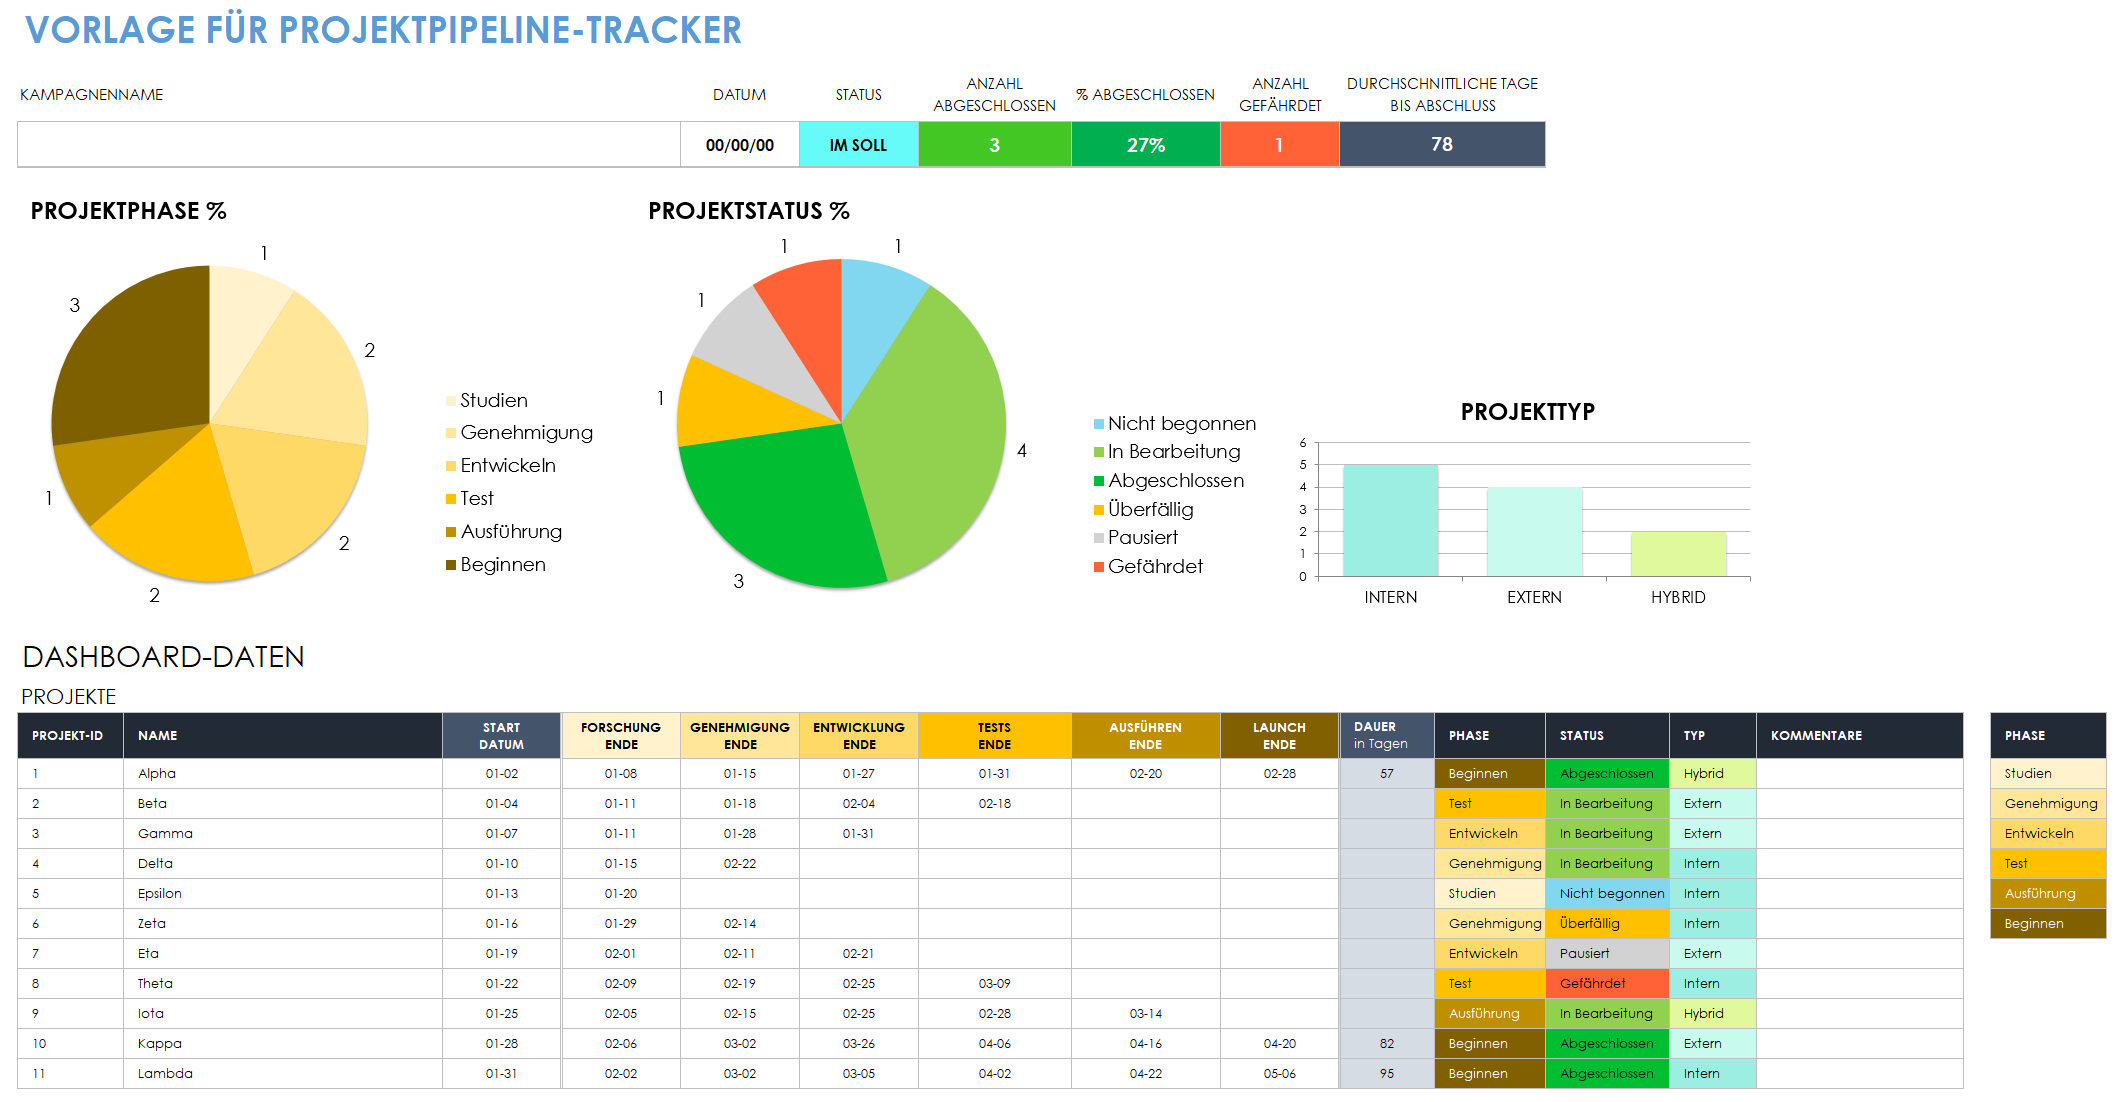
Task: Click the Ausführung phase cell for Iota
Action: 1490,1014
